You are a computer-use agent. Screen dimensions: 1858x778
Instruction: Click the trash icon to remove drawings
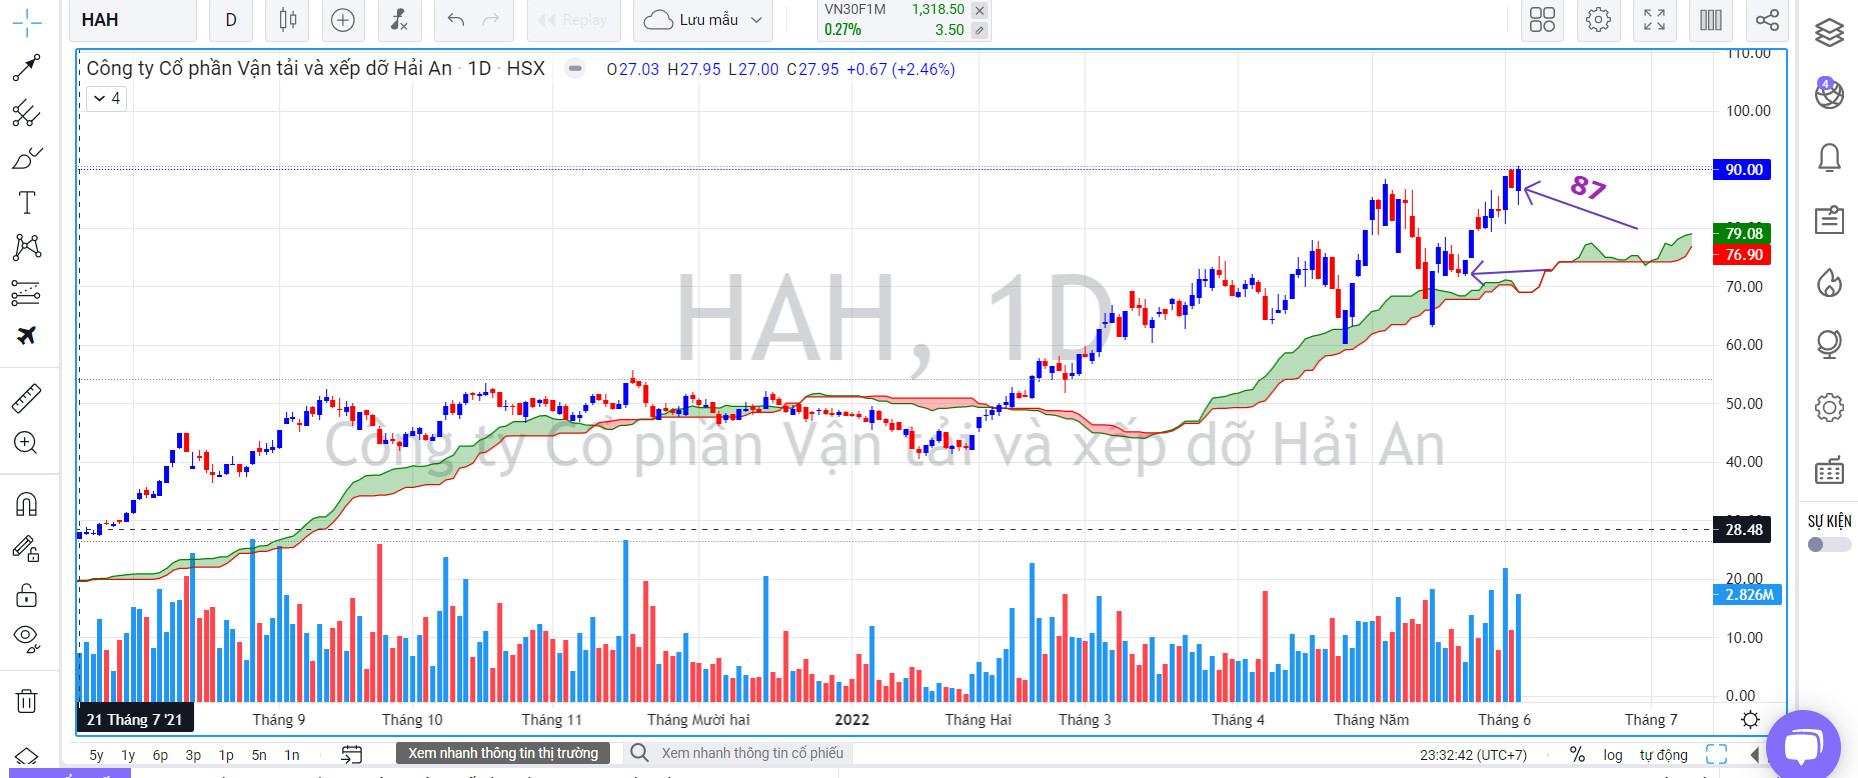[x=26, y=701]
